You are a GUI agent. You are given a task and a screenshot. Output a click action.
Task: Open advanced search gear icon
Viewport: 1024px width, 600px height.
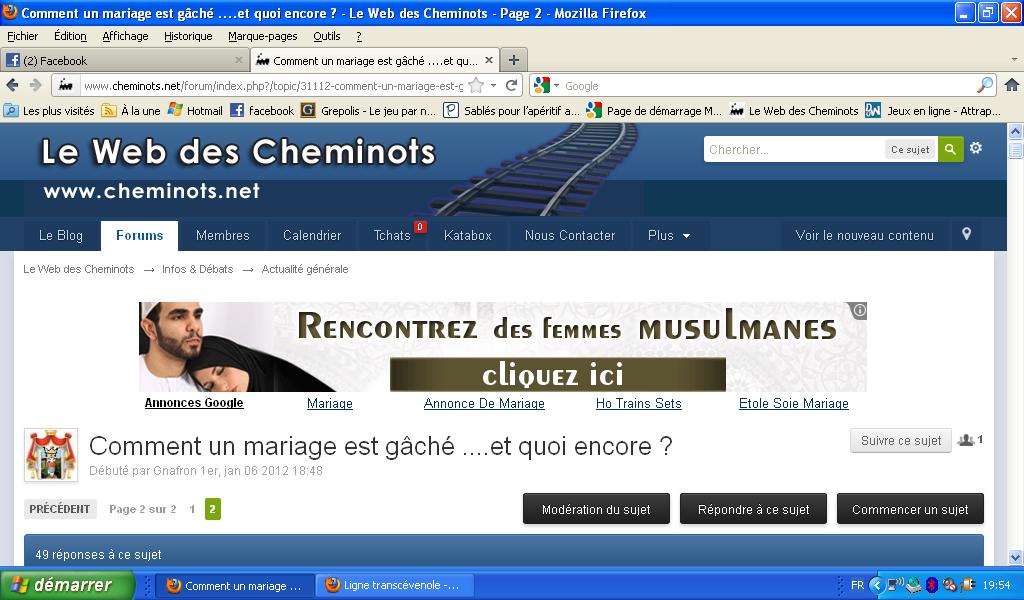coord(976,148)
